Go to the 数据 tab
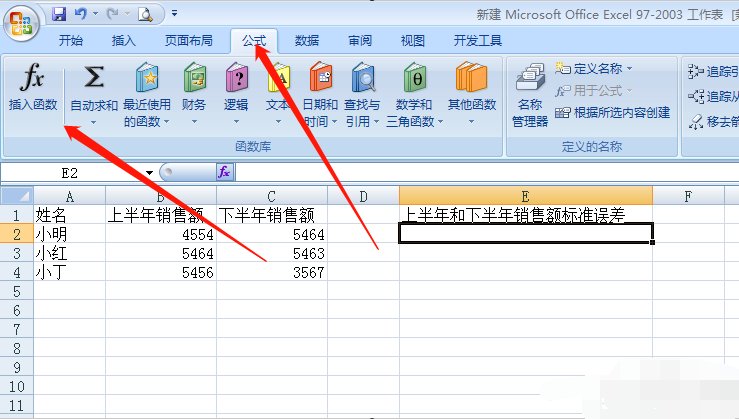Image resolution: width=739 pixels, height=419 pixels. pos(307,41)
